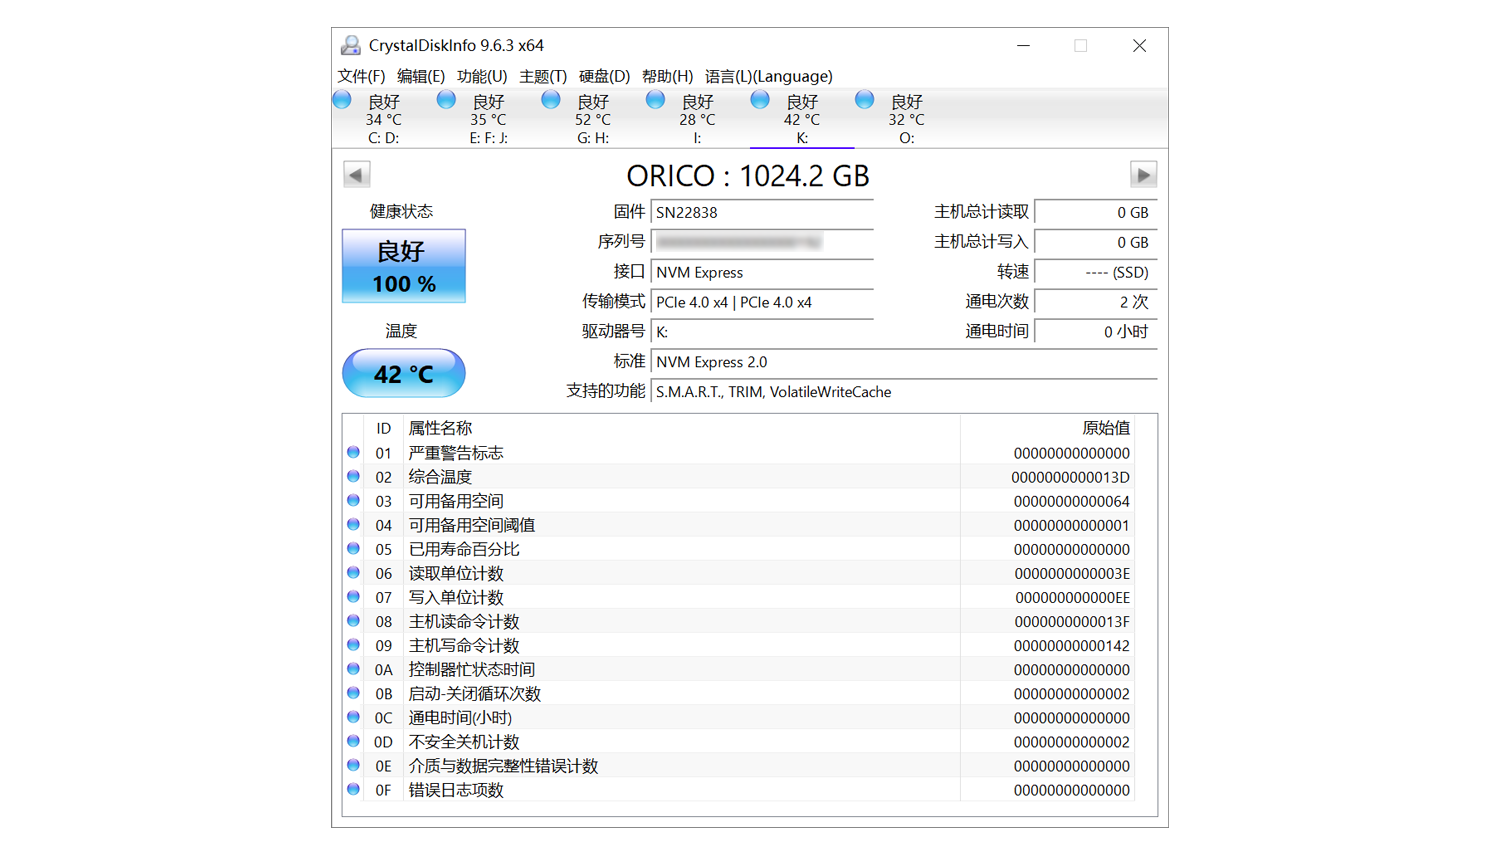This screenshot has height=857, width=1500.
Task: Select the 35 °C disk temperature tab
Action: click(x=488, y=120)
